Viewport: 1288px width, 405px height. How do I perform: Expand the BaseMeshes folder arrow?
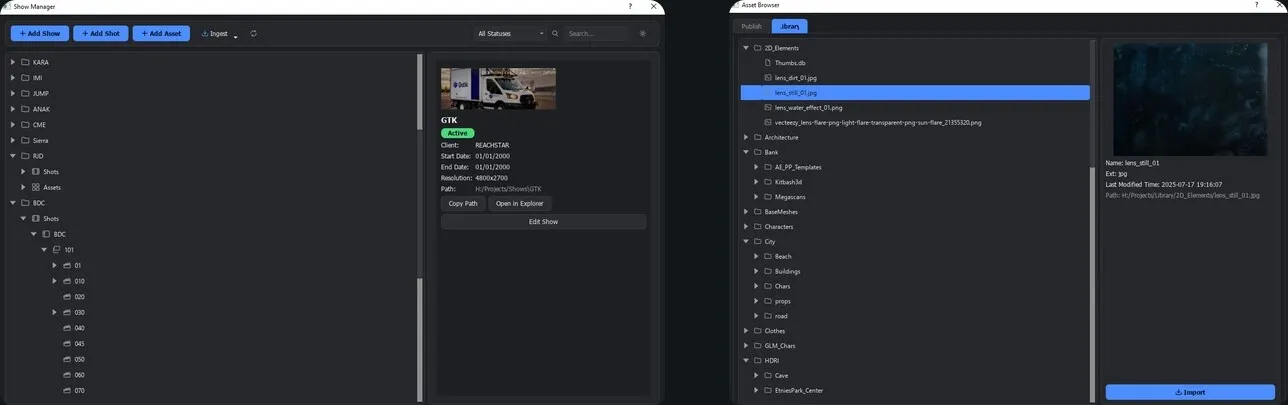[745, 212]
